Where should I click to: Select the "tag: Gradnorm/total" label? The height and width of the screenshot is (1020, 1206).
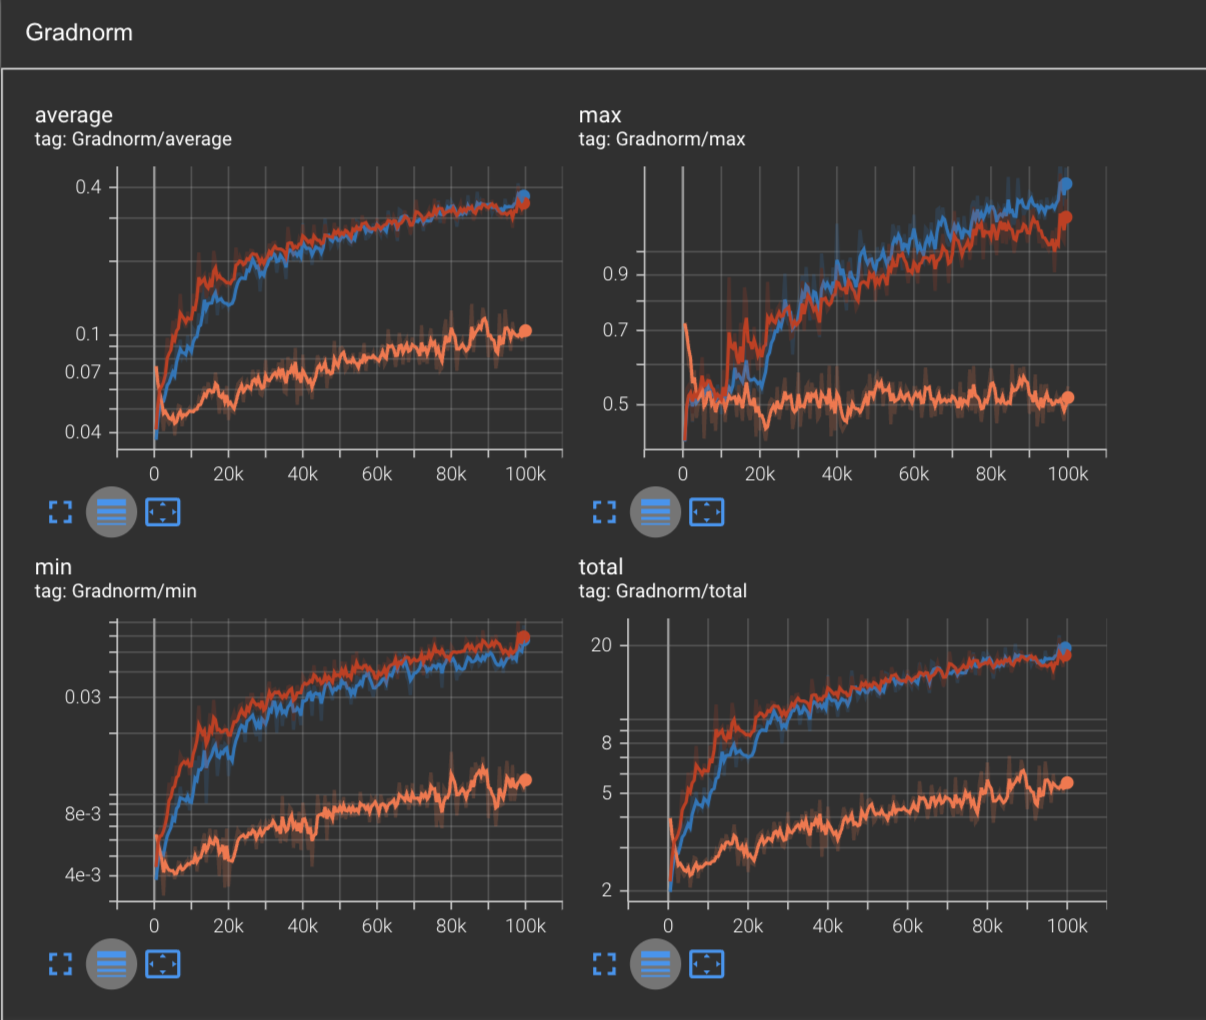pyautogui.click(x=662, y=591)
